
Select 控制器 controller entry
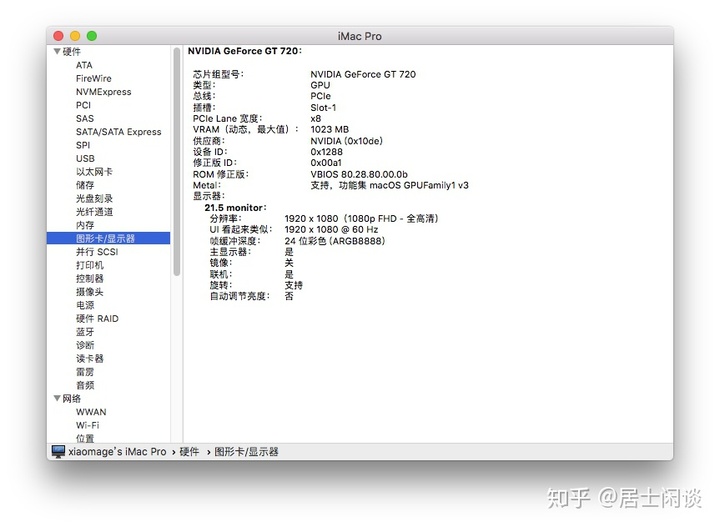tap(90, 278)
